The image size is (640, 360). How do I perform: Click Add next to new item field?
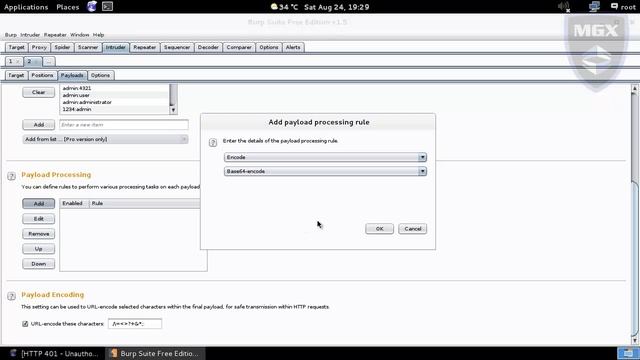[39, 124]
